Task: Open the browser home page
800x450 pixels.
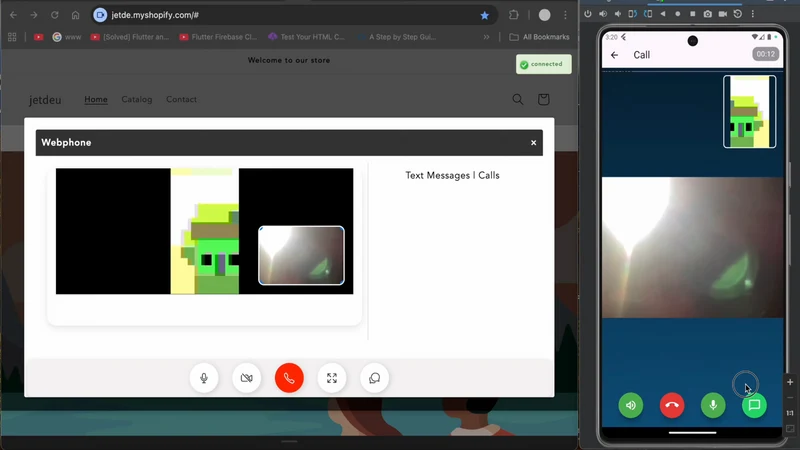Action: [76, 15]
